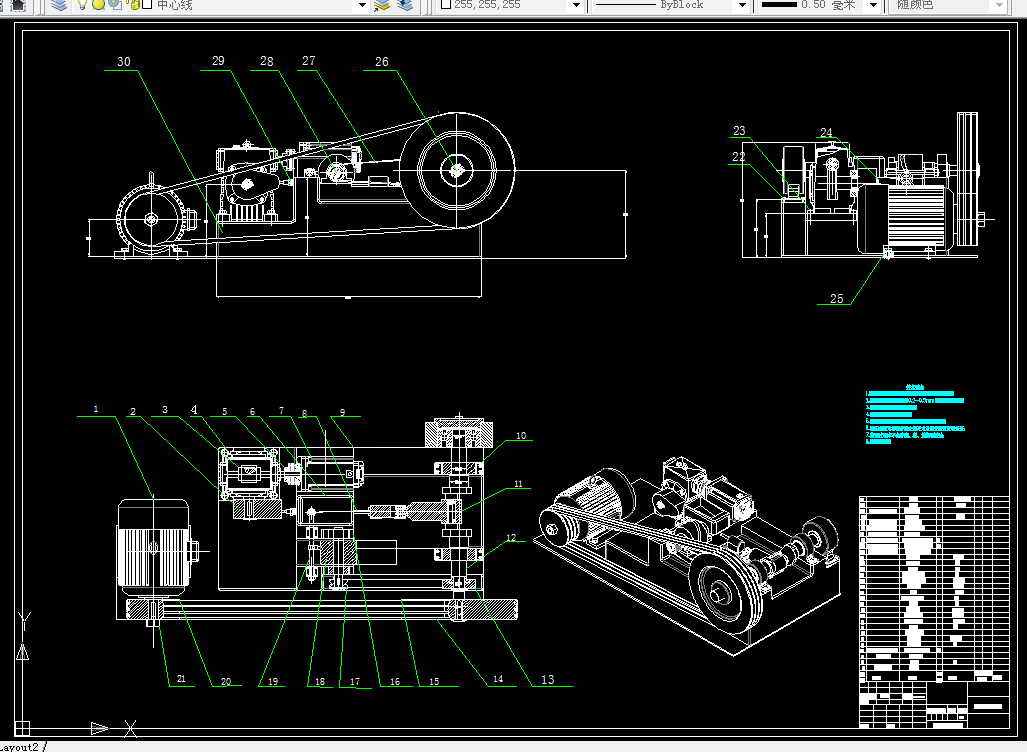The width and height of the screenshot is (1027, 752).
Task: Select part balloon number 19
Action: coord(273,681)
